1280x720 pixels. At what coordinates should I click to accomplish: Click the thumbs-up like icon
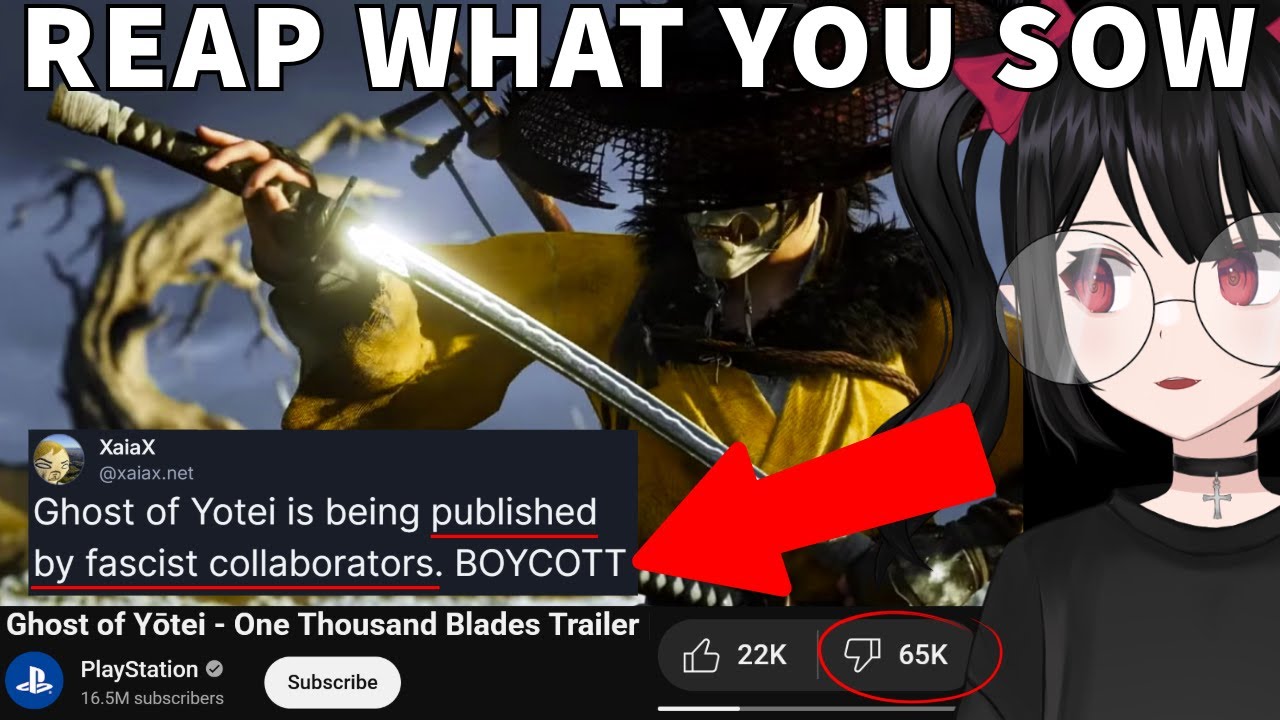[701, 656]
